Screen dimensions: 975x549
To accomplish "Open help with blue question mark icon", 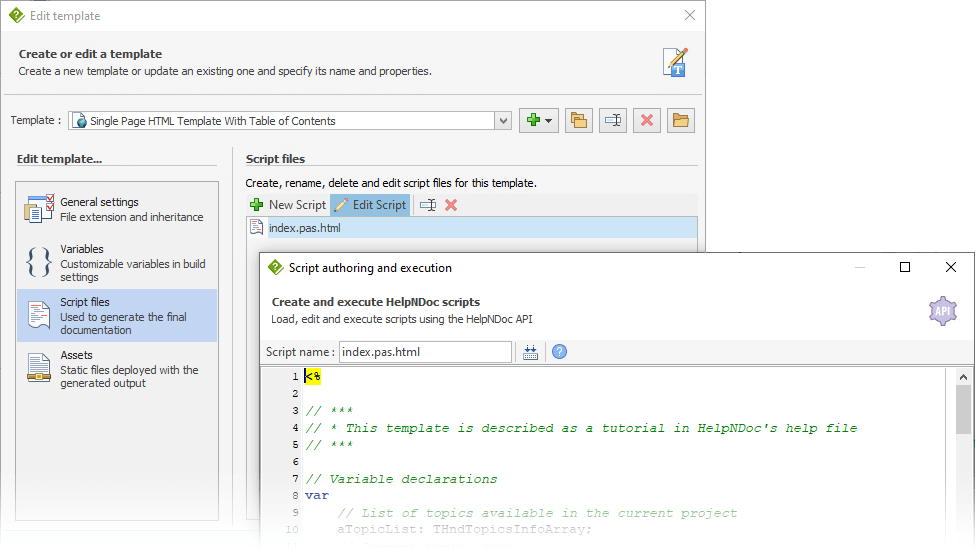I will (x=560, y=352).
